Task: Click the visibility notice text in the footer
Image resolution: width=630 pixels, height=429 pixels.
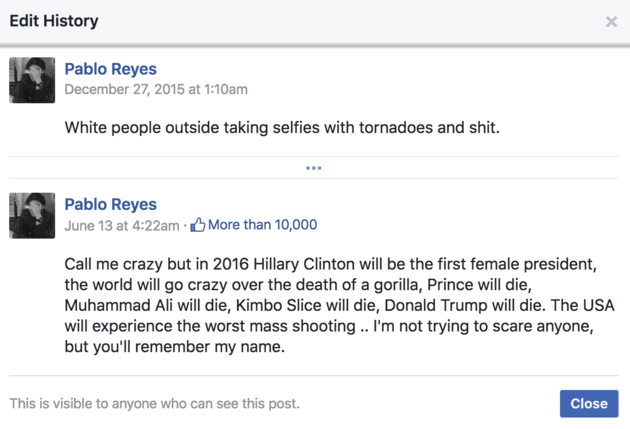Action: (x=155, y=403)
